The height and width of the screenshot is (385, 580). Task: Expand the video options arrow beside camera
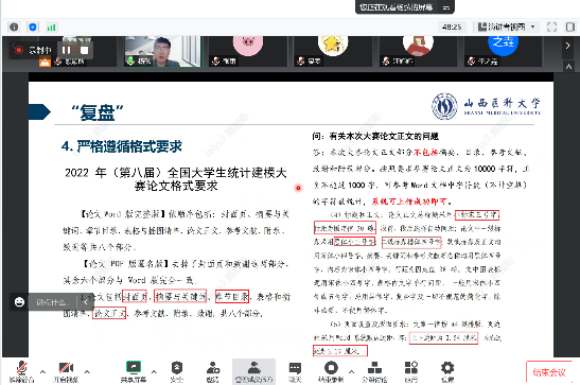(87, 371)
